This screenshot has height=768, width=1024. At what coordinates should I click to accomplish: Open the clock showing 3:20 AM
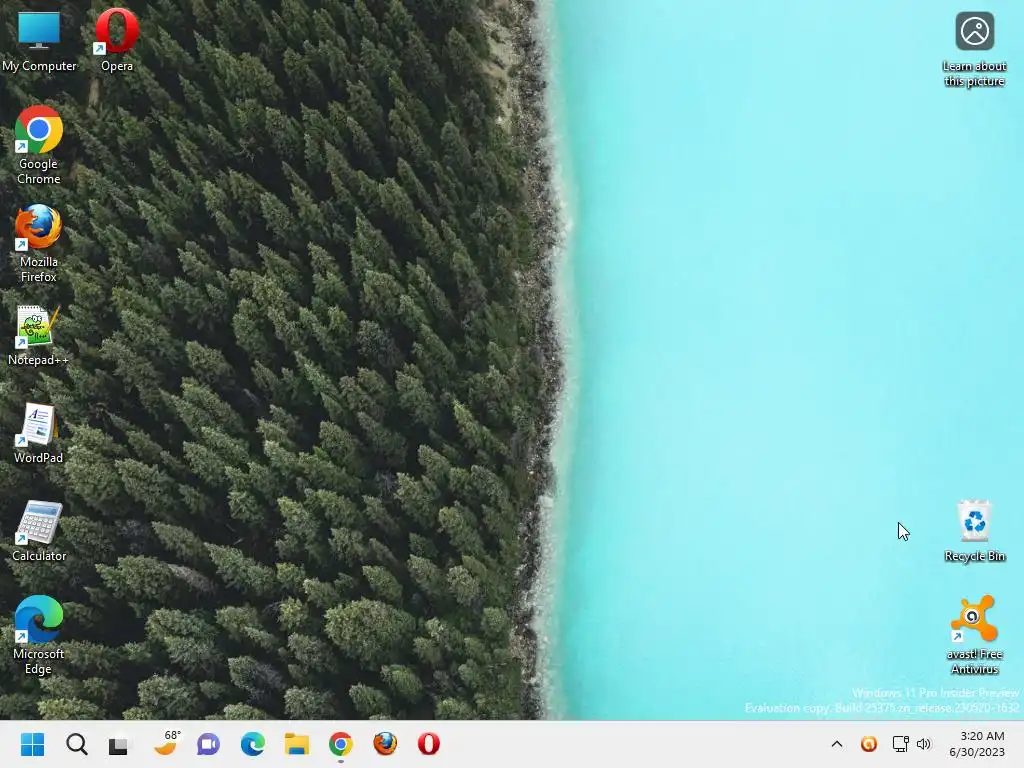[977, 744]
